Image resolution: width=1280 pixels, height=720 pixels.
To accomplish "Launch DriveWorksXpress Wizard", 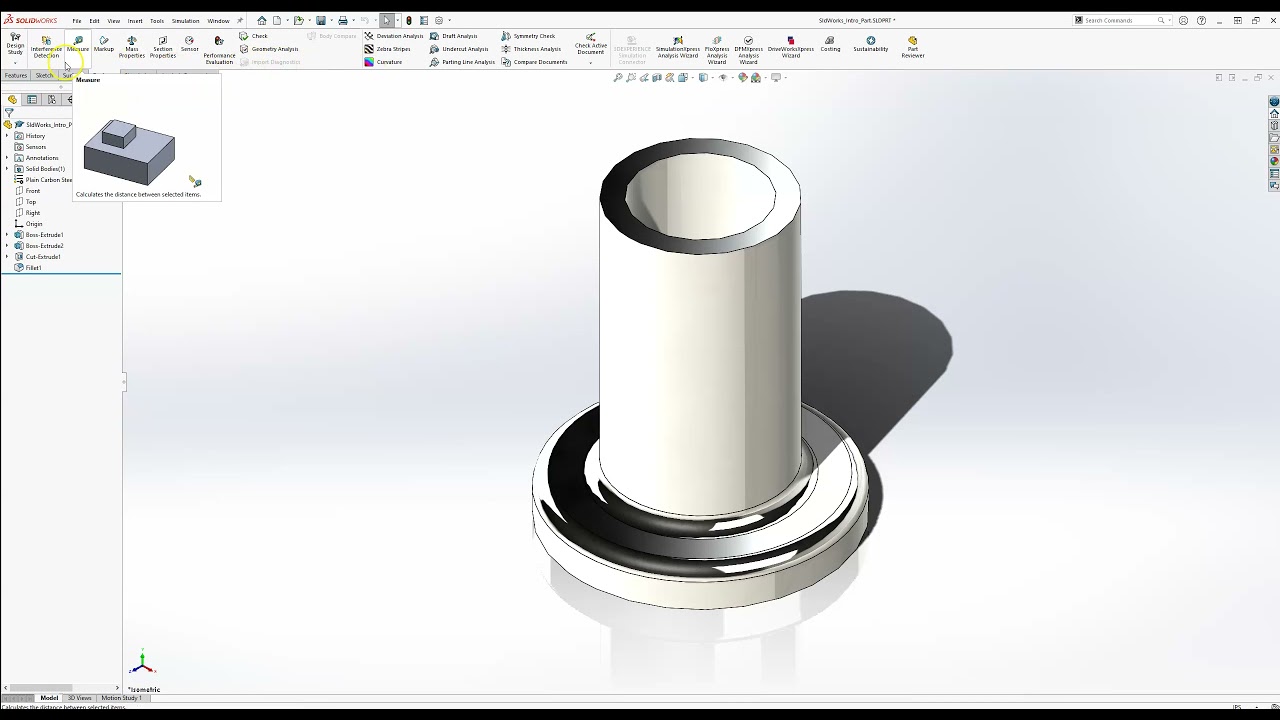I will tap(791, 47).
